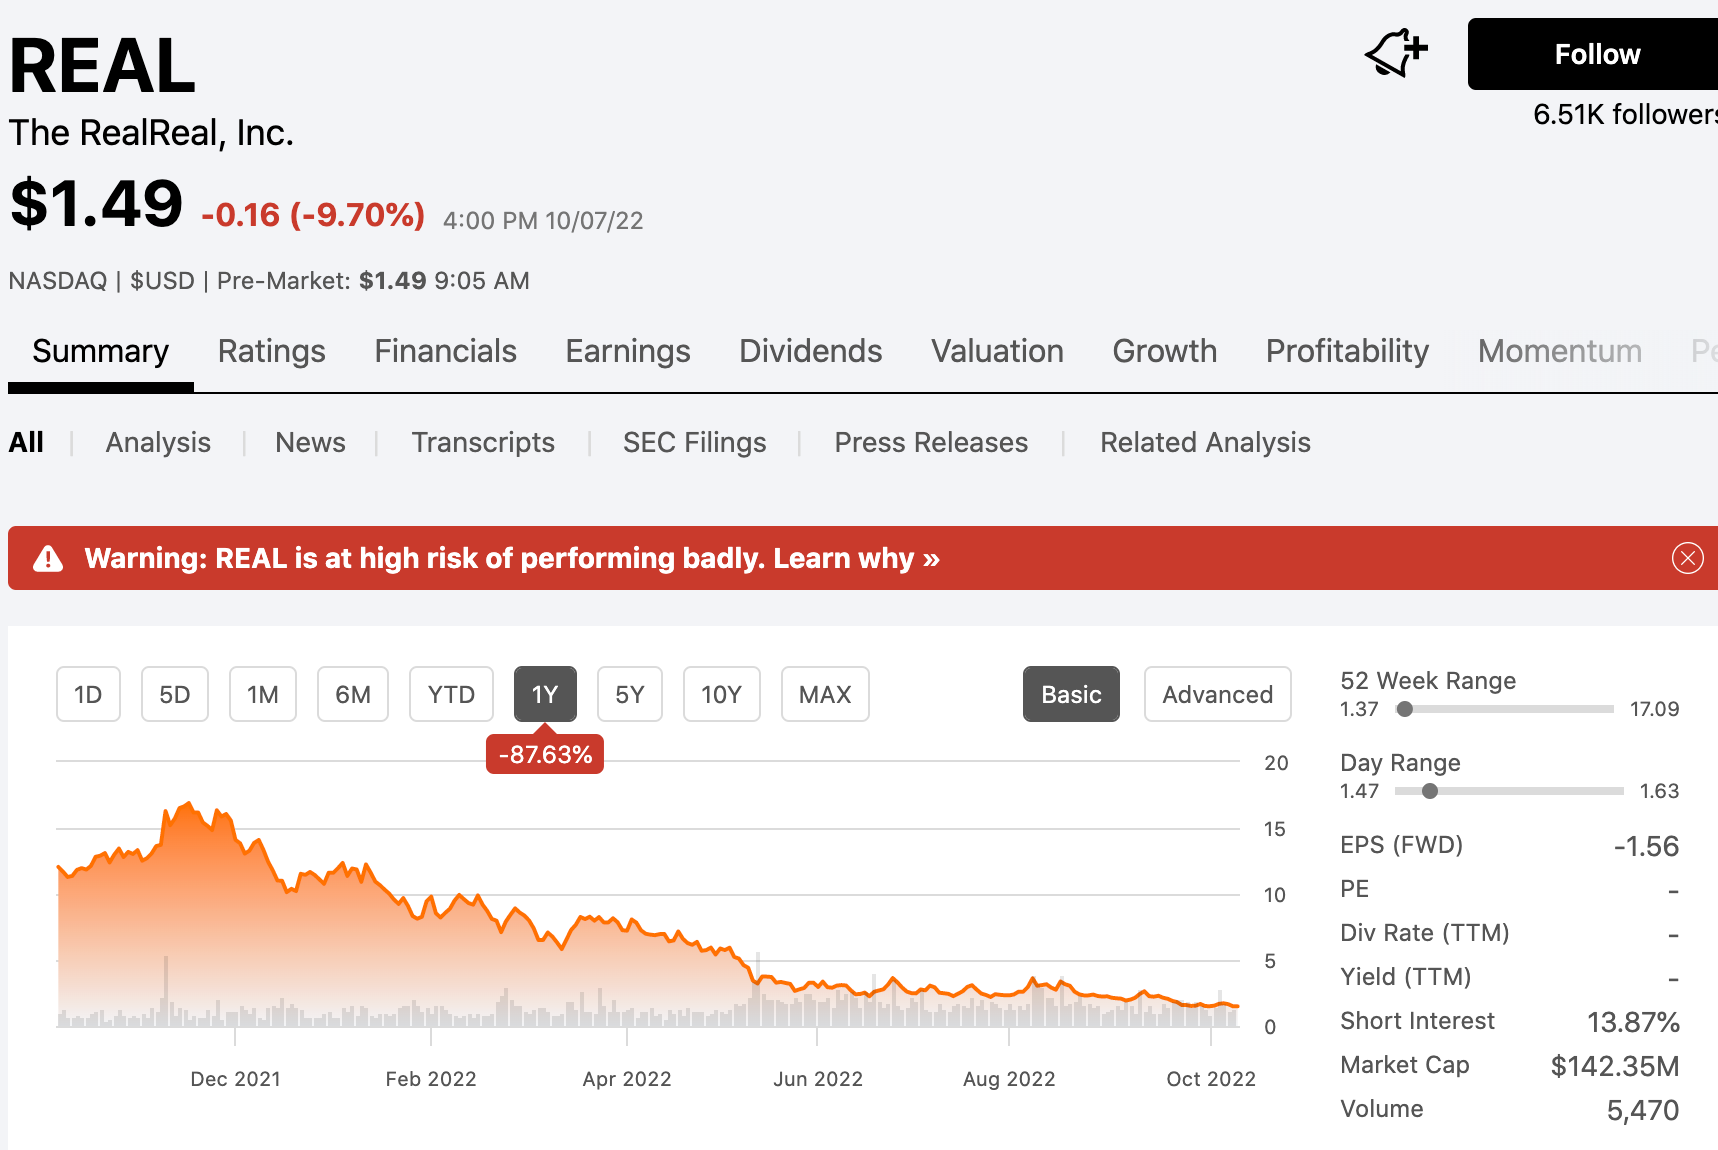The height and width of the screenshot is (1150, 1718).
Task: Click the EPS (FWD) label
Action: click(x=1401, y=845)
